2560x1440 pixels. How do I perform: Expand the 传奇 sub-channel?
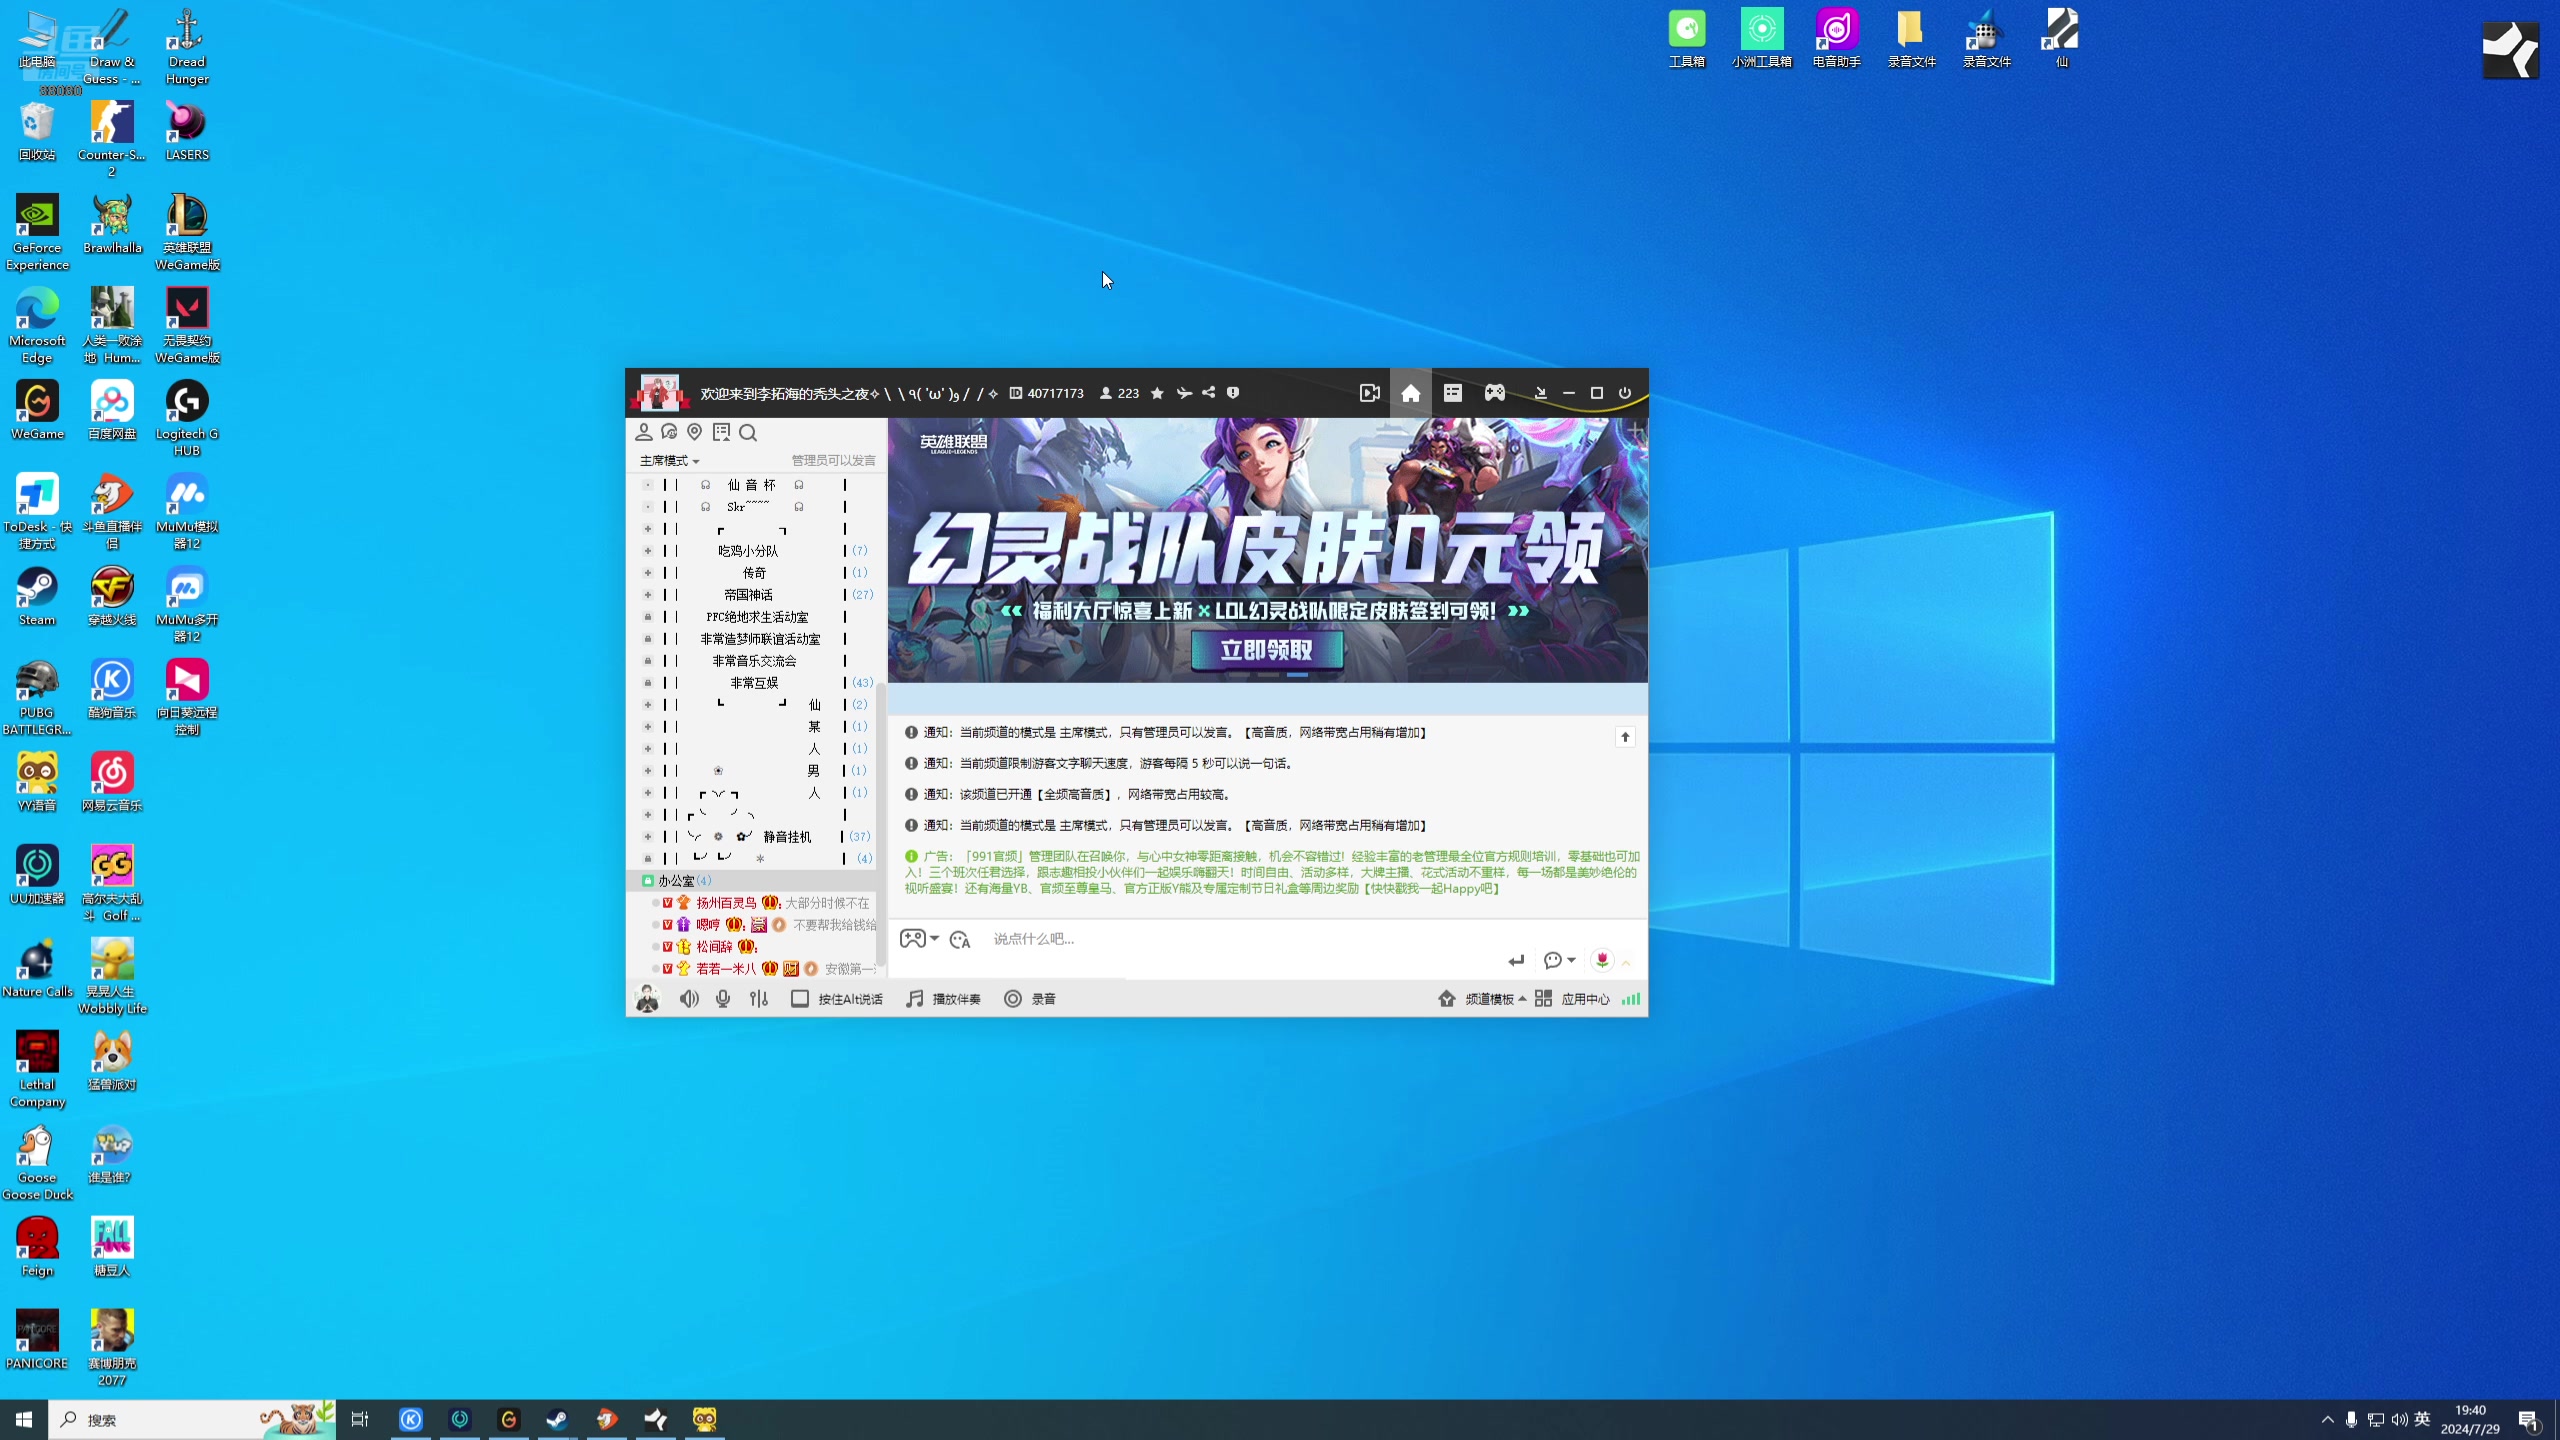[x=648, y=573]
